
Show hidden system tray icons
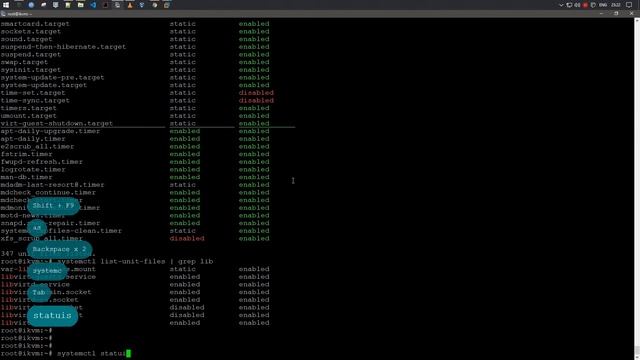click(x=561, y=5)
